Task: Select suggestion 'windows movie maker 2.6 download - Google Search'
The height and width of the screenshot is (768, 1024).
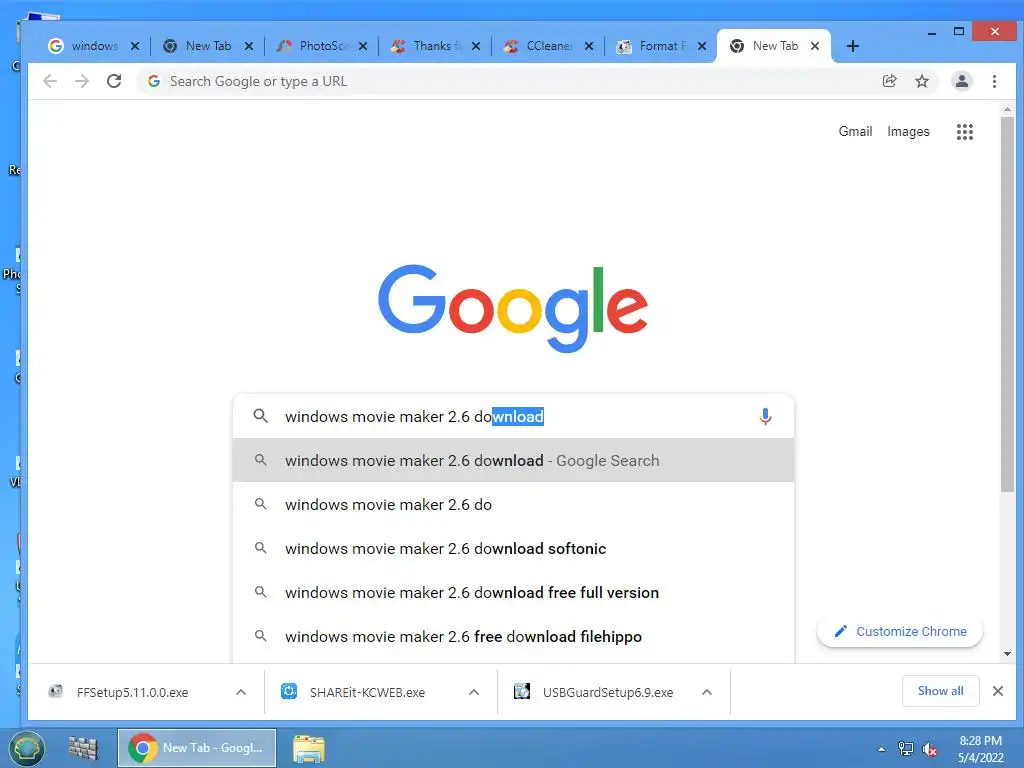Action: 513,460
